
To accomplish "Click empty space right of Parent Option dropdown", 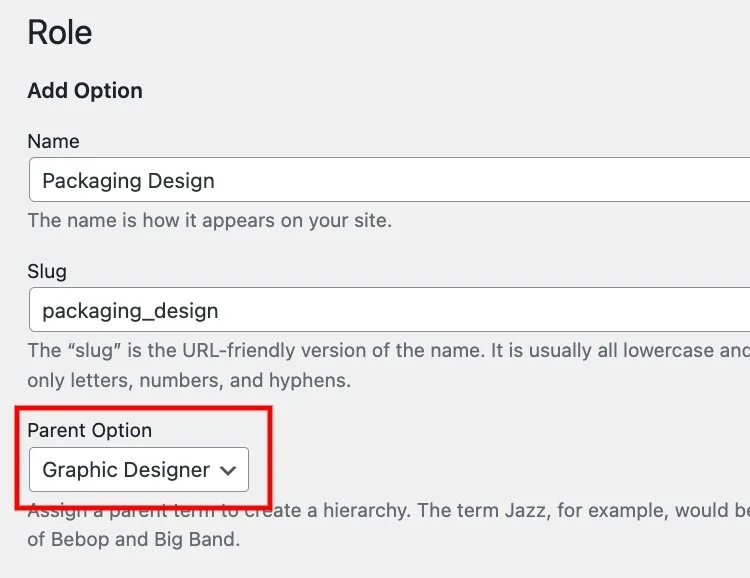I will (x=450, y=469).
